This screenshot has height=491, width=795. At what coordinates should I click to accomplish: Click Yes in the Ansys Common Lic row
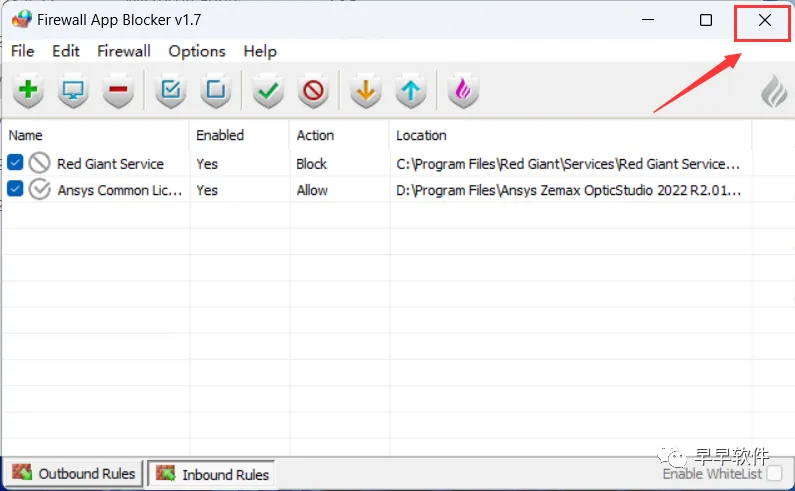(x=207, y=190)
